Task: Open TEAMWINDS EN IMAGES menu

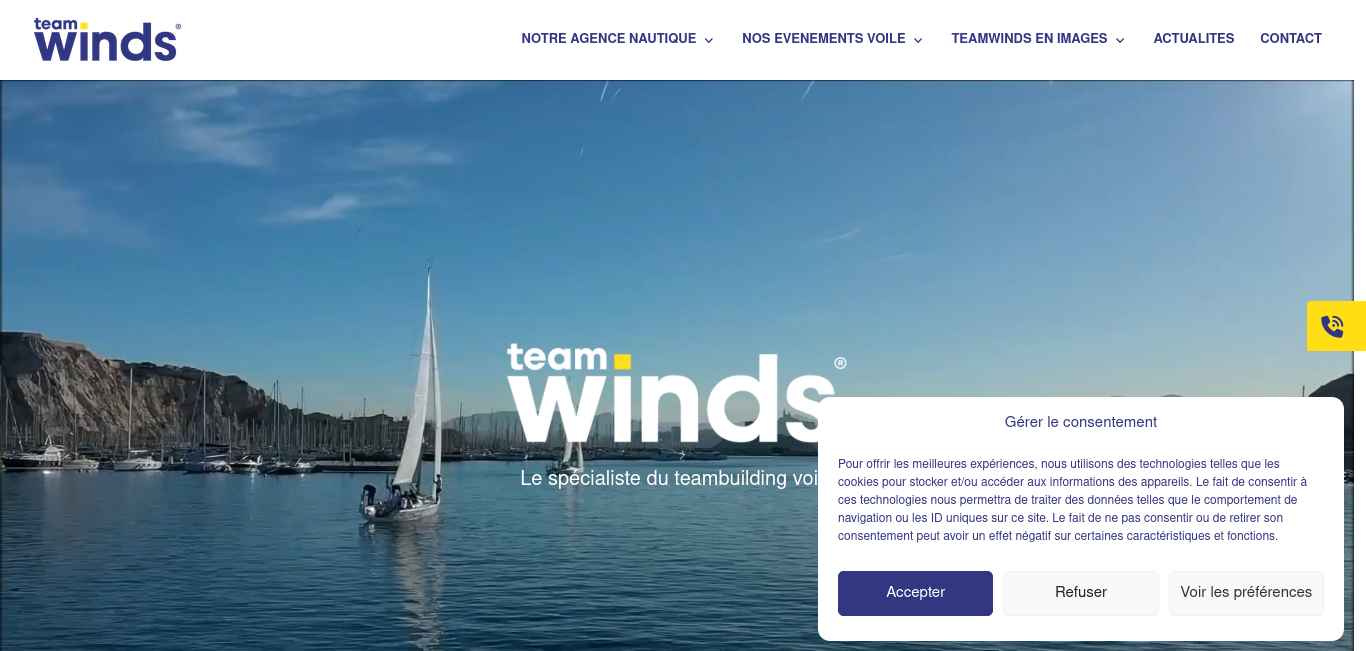Action: [x=1029, y=39]
